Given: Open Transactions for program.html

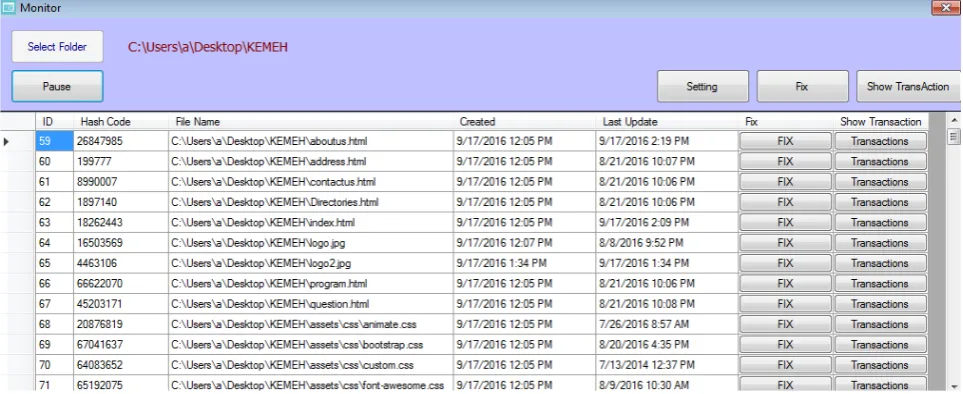Looking at the screenshot, I should click(x=880, y=284).
